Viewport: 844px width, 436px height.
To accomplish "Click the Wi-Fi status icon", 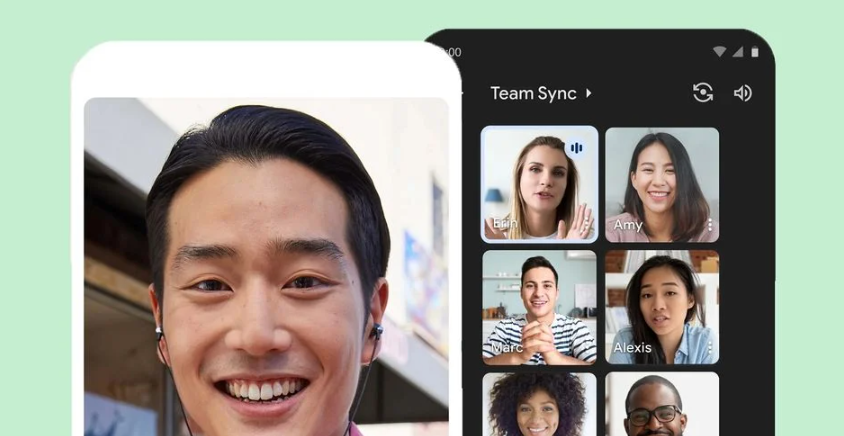I will (x=719, y=52).
